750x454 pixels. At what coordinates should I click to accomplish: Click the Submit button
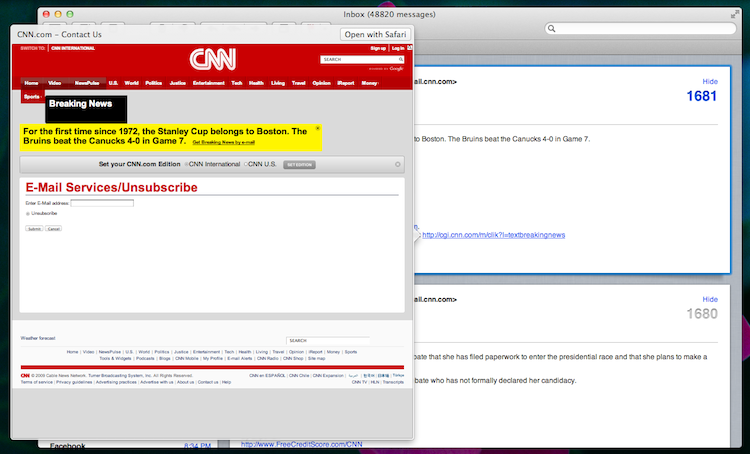point(34,229)
